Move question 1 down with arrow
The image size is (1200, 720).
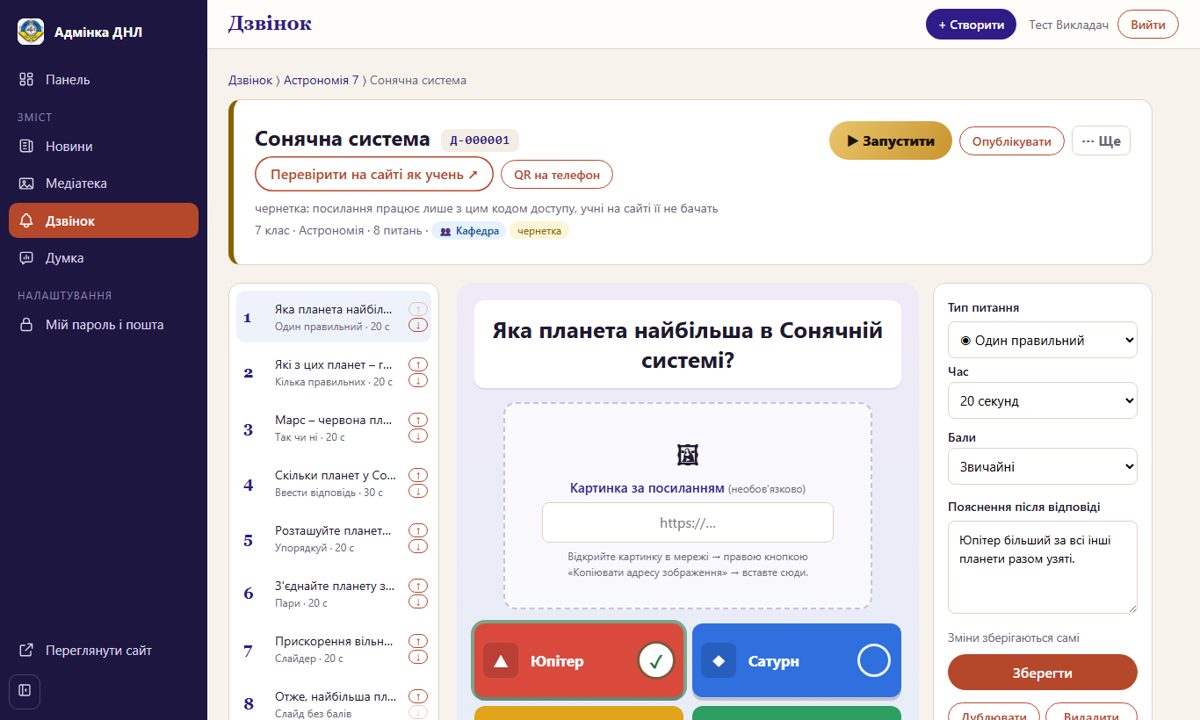[x=418, y=325]
